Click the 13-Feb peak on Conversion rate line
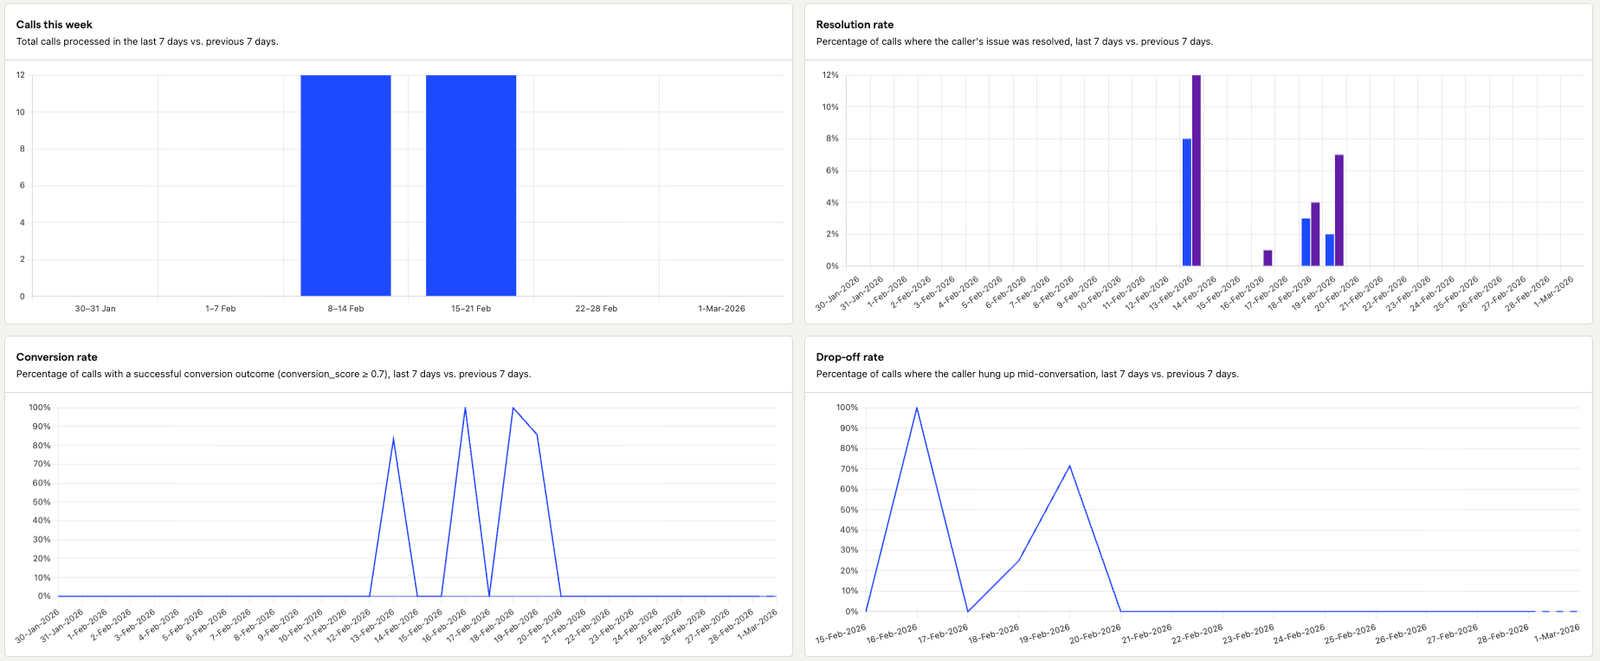The width and height of the screenshot is (1600, 661). (393, 438)
